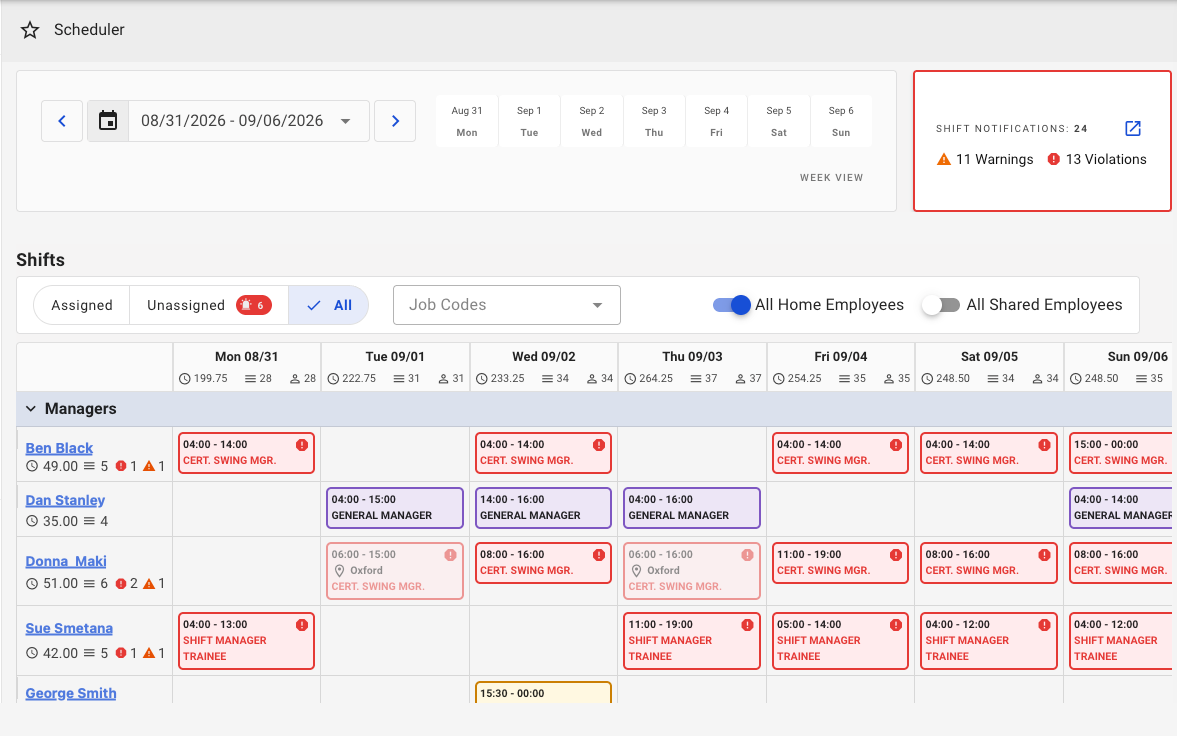1177x736 pixels.
Task: Click Ben Black's warning triangle count icon
Action: 149,466
